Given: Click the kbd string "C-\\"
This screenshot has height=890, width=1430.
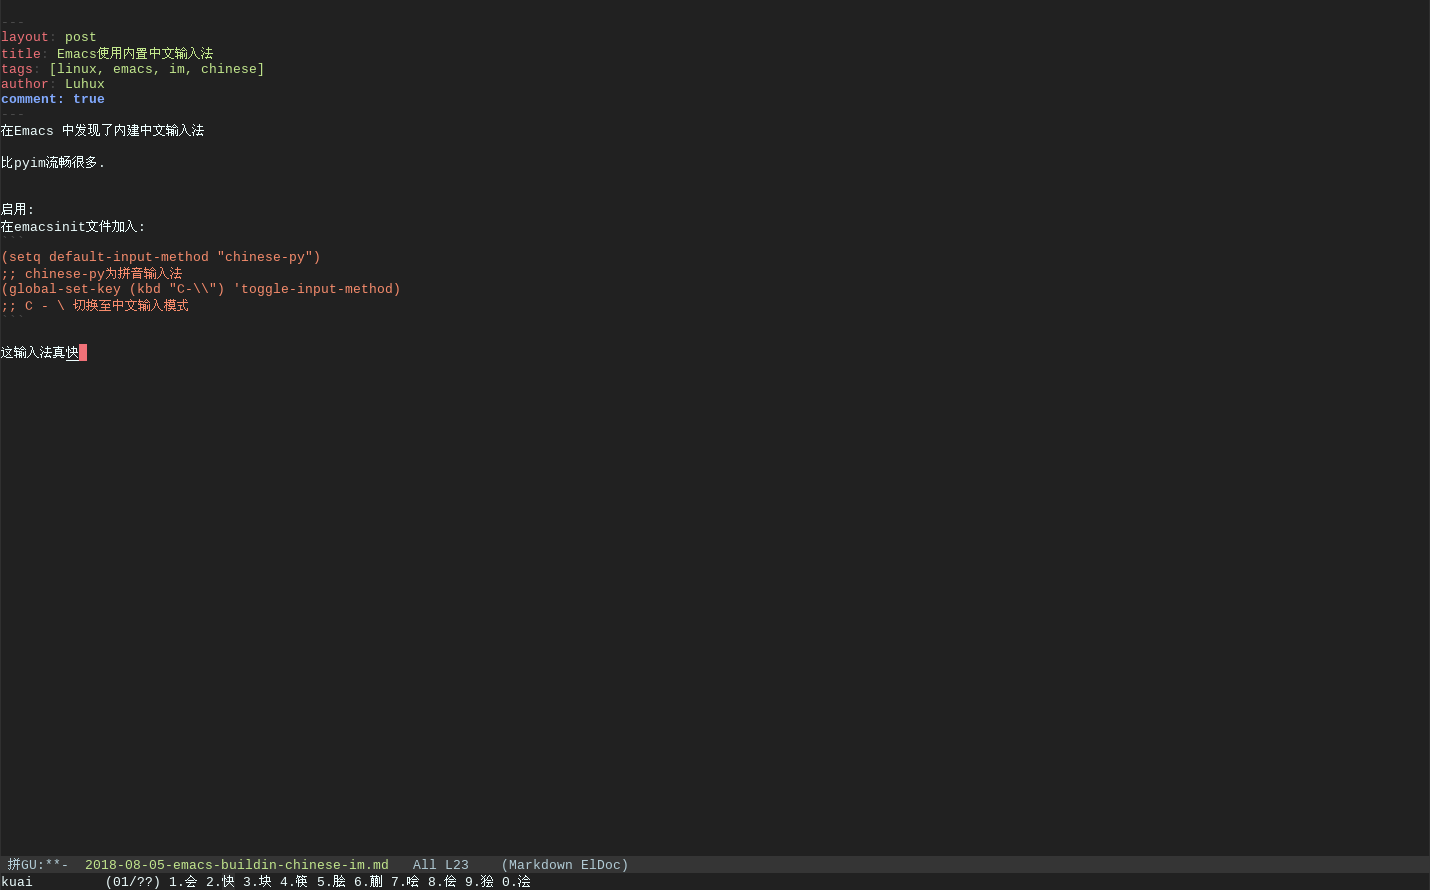Looking at the screenshot, I should click(193, 289).
